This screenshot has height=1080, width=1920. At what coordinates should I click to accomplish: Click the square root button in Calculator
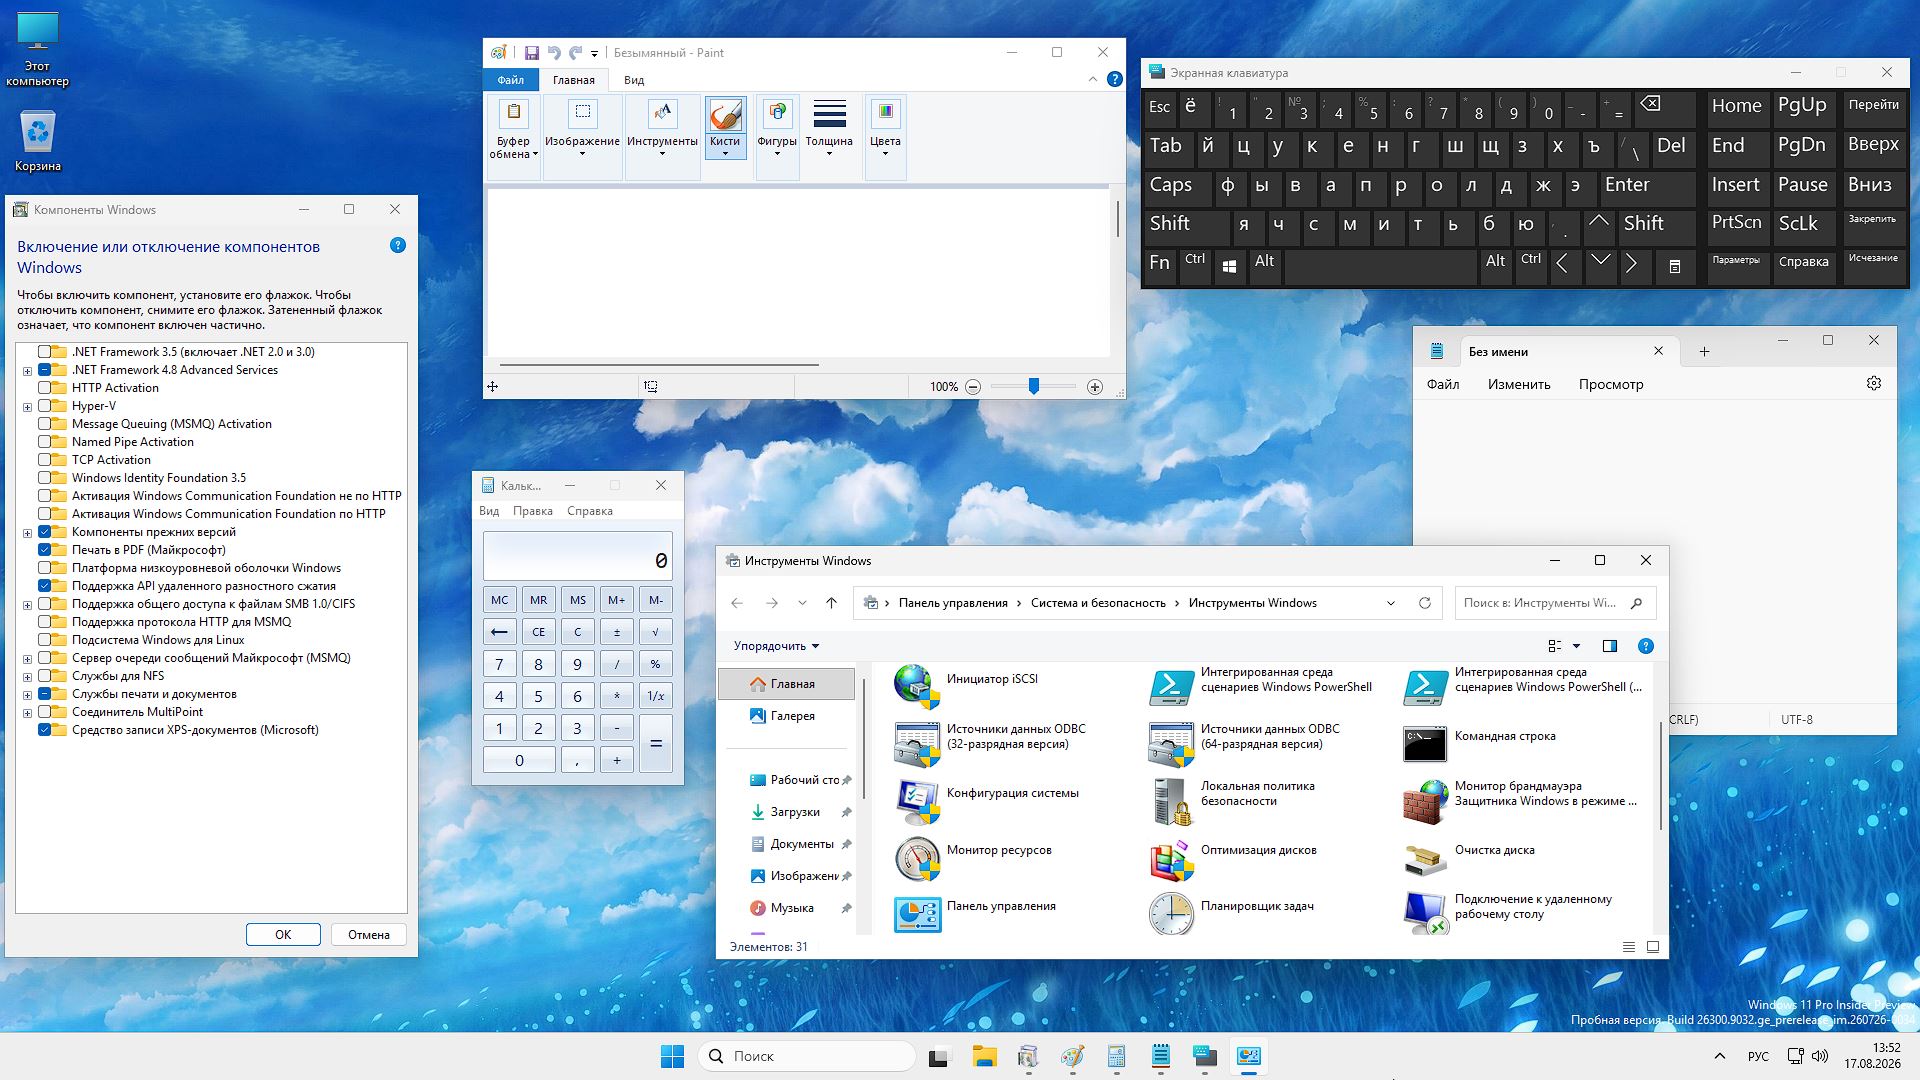(x=655, y=632)
